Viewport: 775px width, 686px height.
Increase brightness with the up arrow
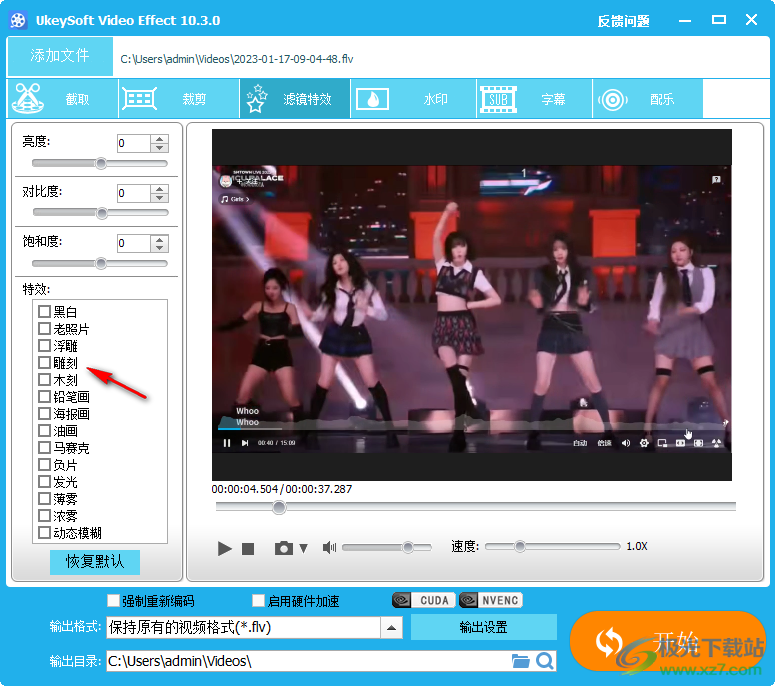click(x=159, y=139)
